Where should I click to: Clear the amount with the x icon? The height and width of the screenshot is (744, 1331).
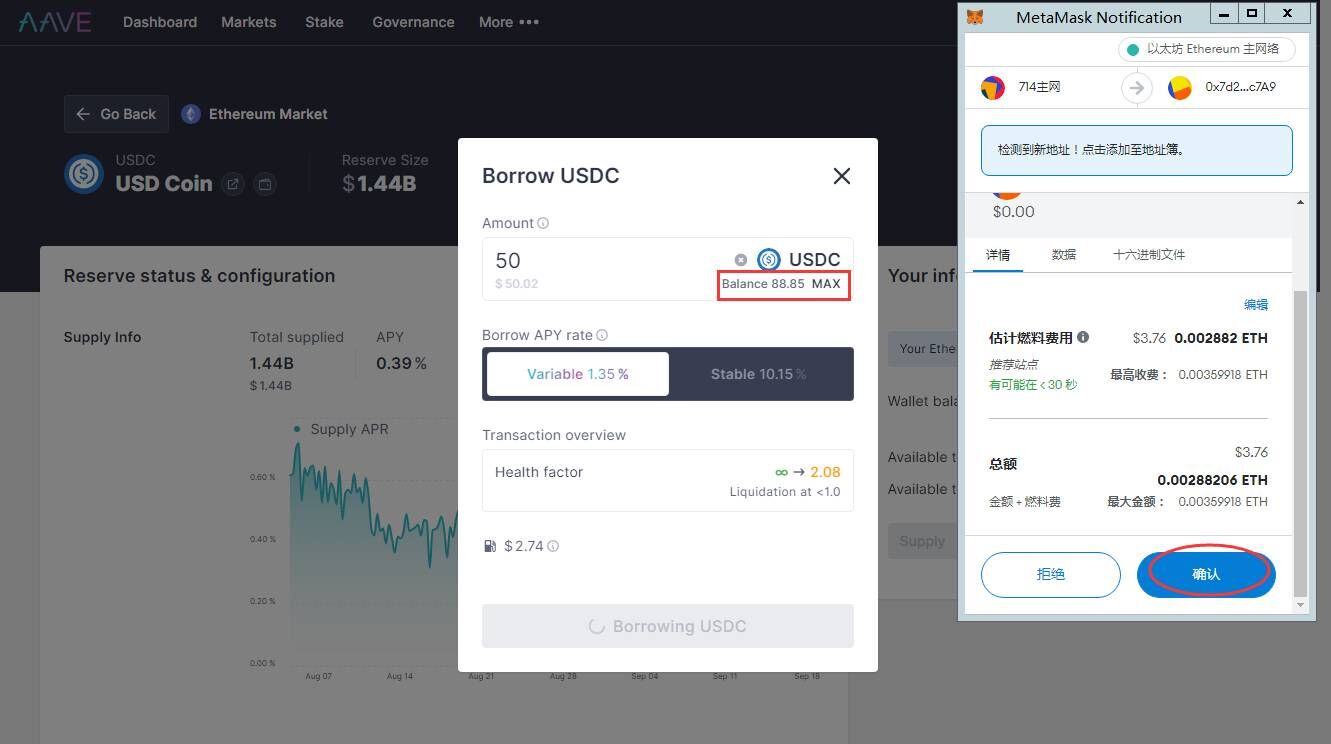click(x=741, y=260)
